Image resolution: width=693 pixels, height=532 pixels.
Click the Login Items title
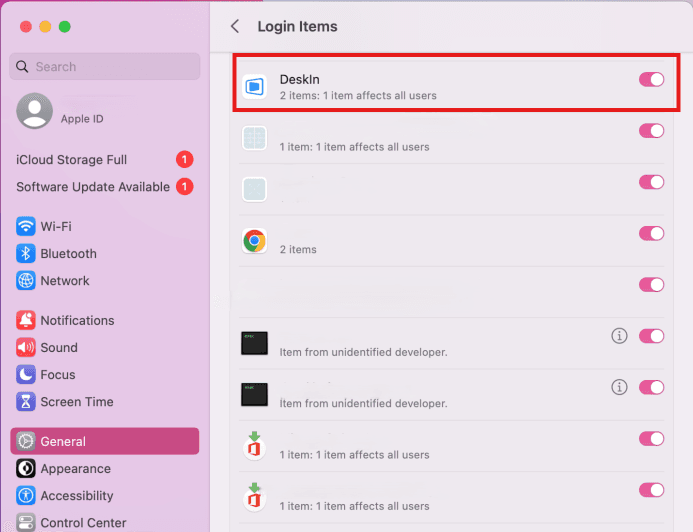pyautogui.click(x=297, y=27)
